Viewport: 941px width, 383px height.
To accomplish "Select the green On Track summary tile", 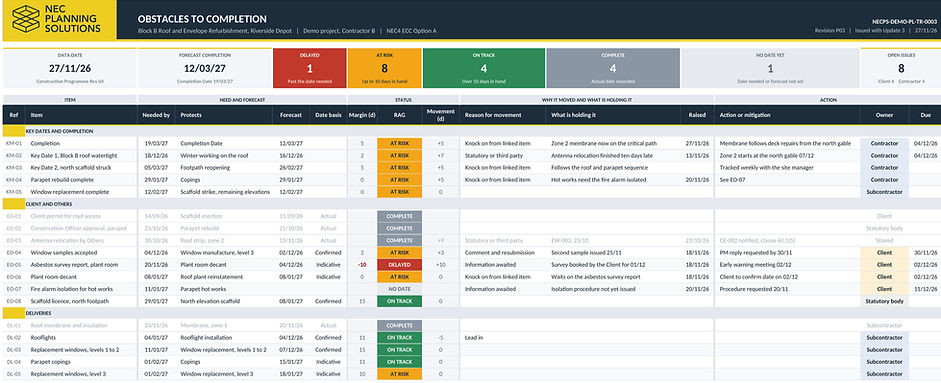I will (x=484, y=68).
